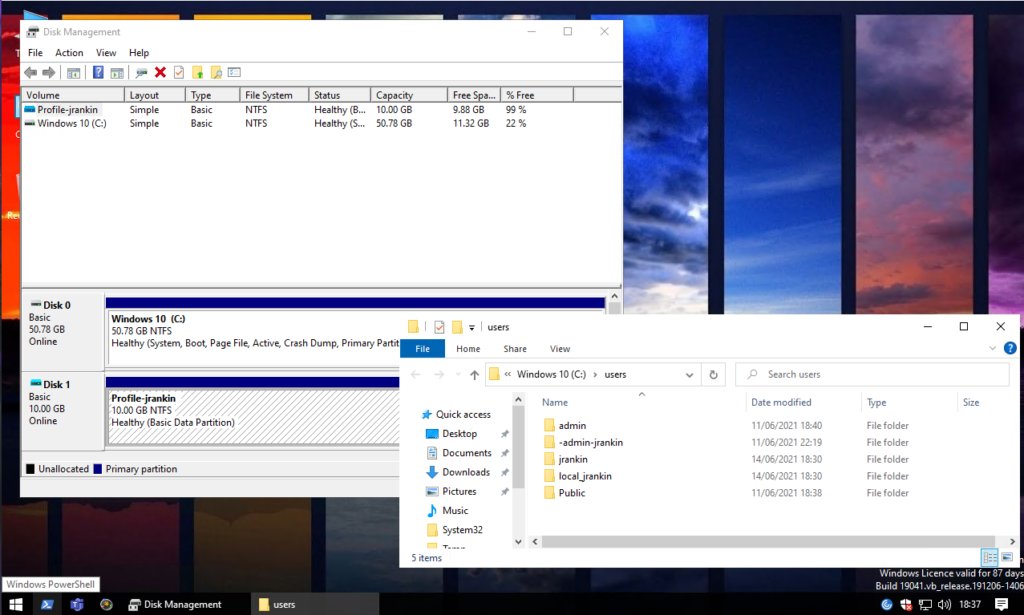Open the Quick Access Toolbar customize dropdown
Image resolution: width=1024 pixels, height=615 pixels.
point(472,327)
